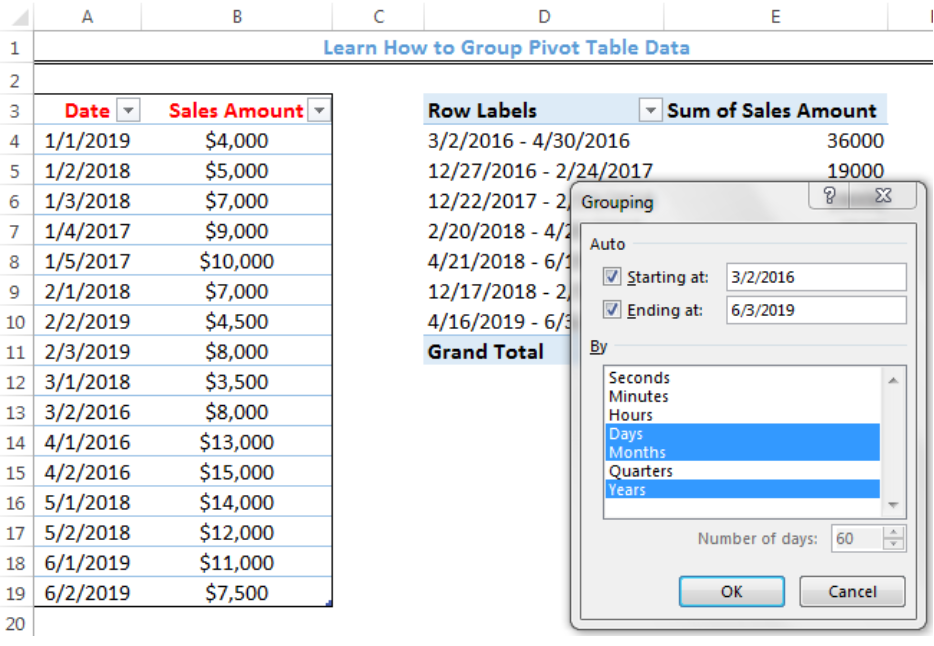
Task: Uncheck the Starting at checkbox
Action: (611, 276)
